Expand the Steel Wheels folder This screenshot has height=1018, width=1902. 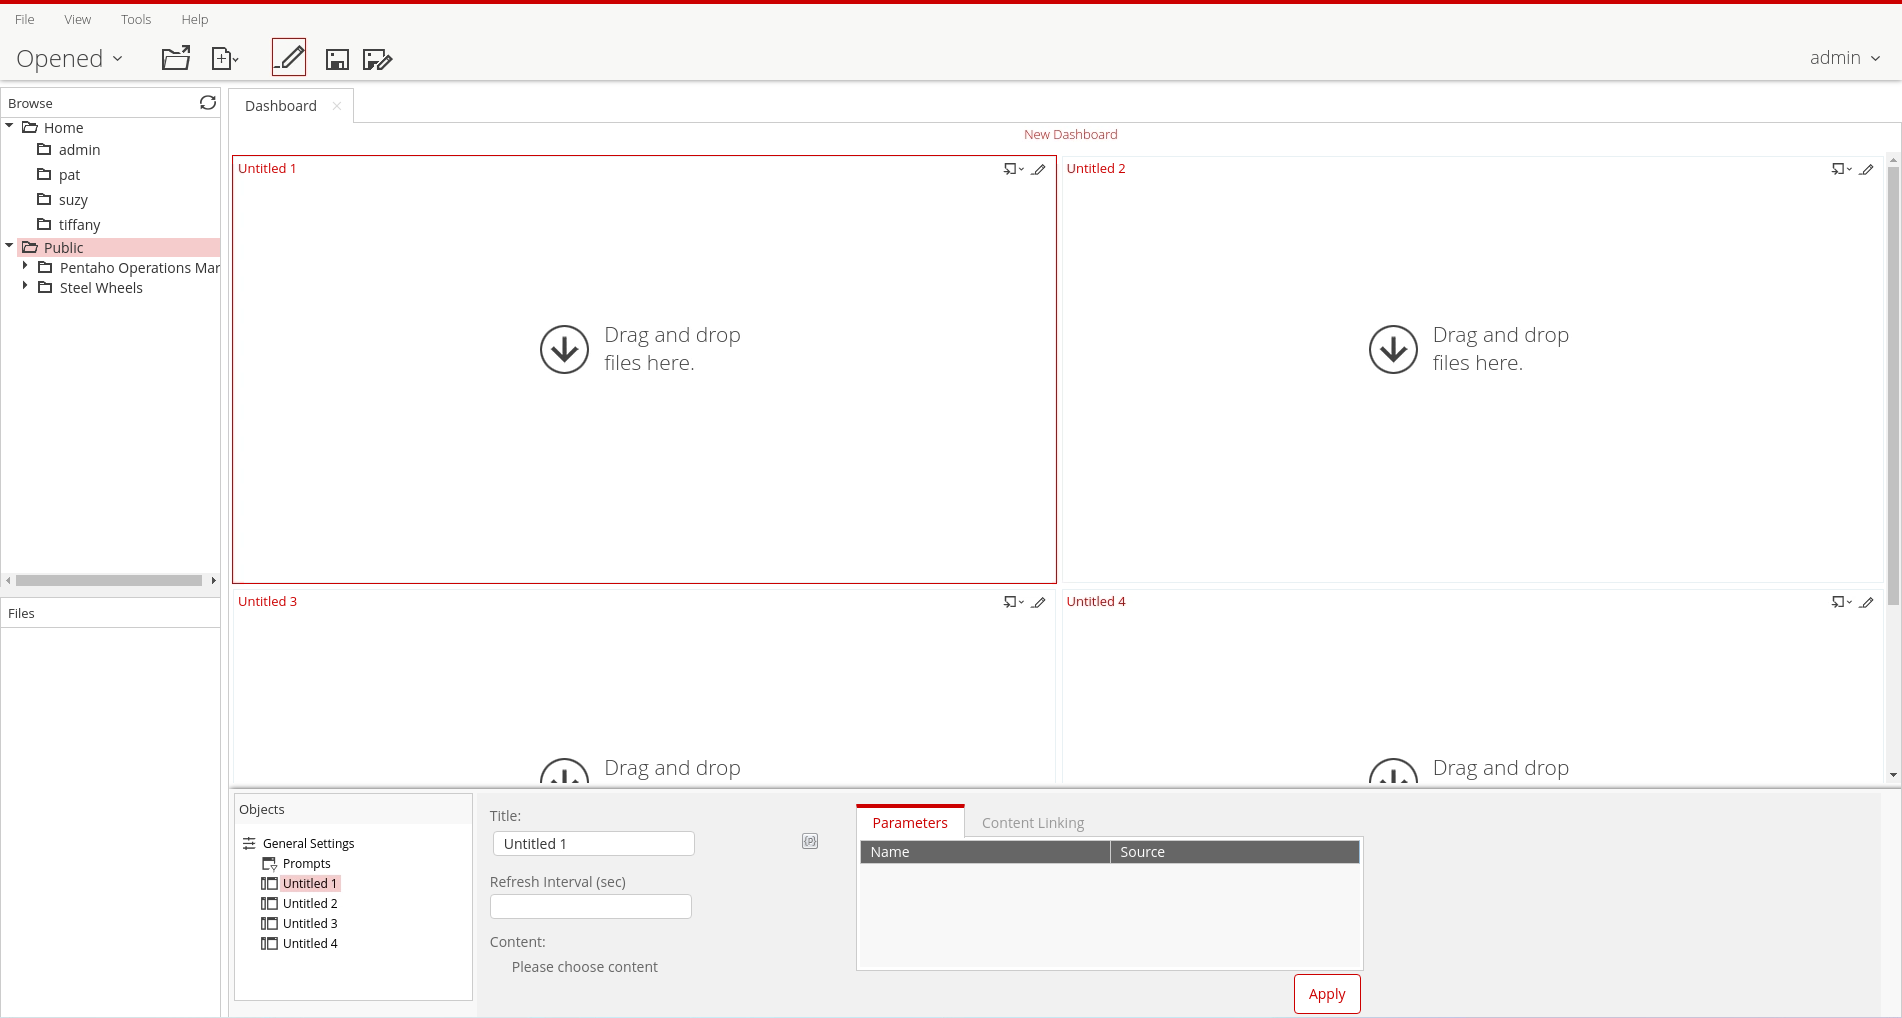(x=25, y=286)
